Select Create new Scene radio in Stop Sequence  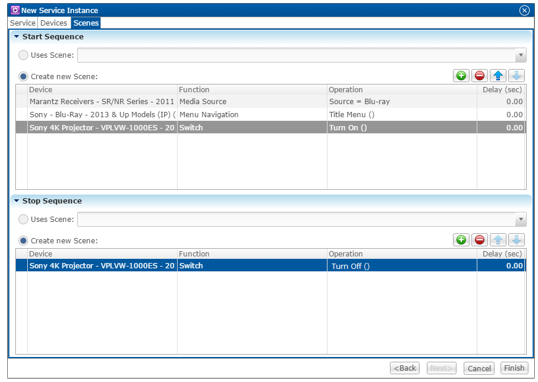23,241
